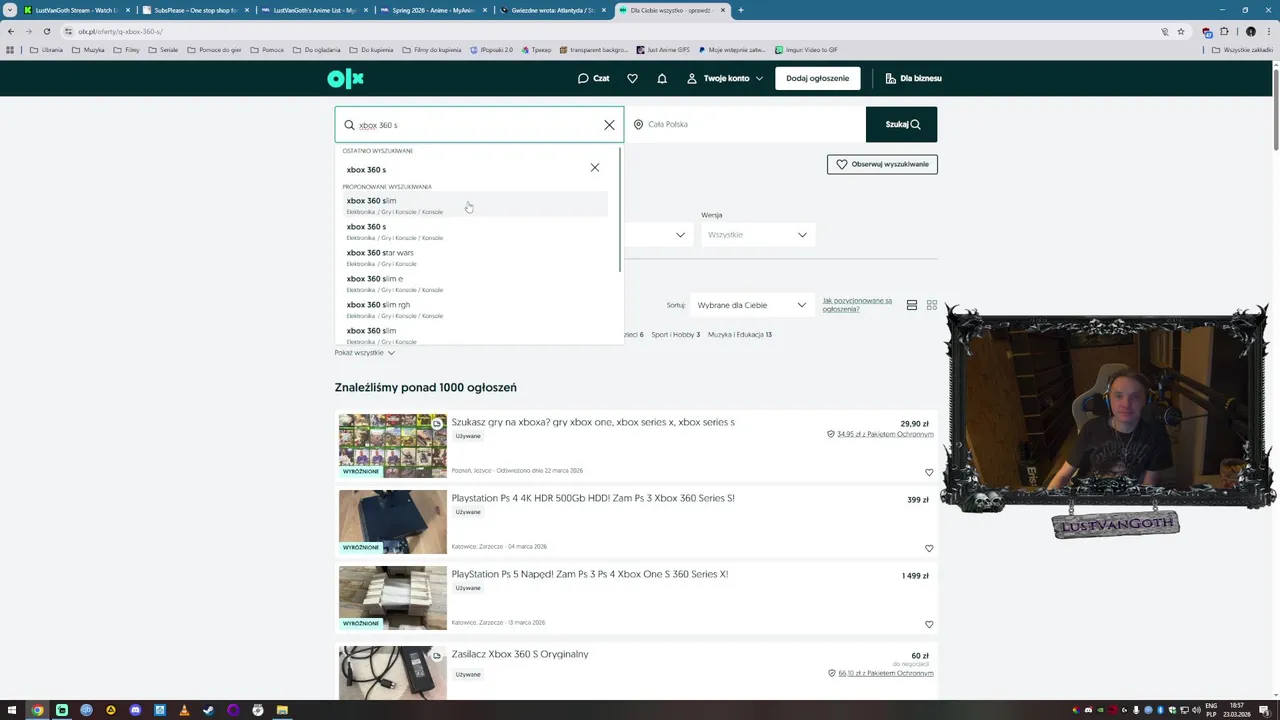Click the Cała Polska location field
The width and height of the screenshot is (1280, 720).
click(745, 124)
